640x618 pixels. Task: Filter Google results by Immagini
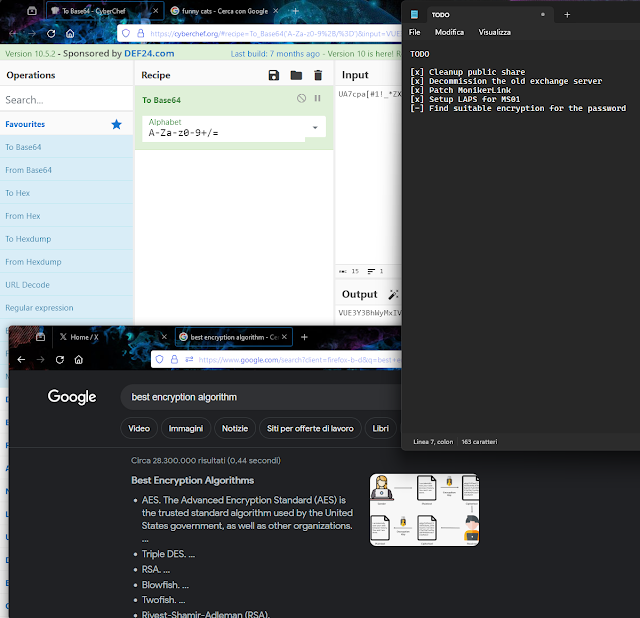(x=185, y=428)
